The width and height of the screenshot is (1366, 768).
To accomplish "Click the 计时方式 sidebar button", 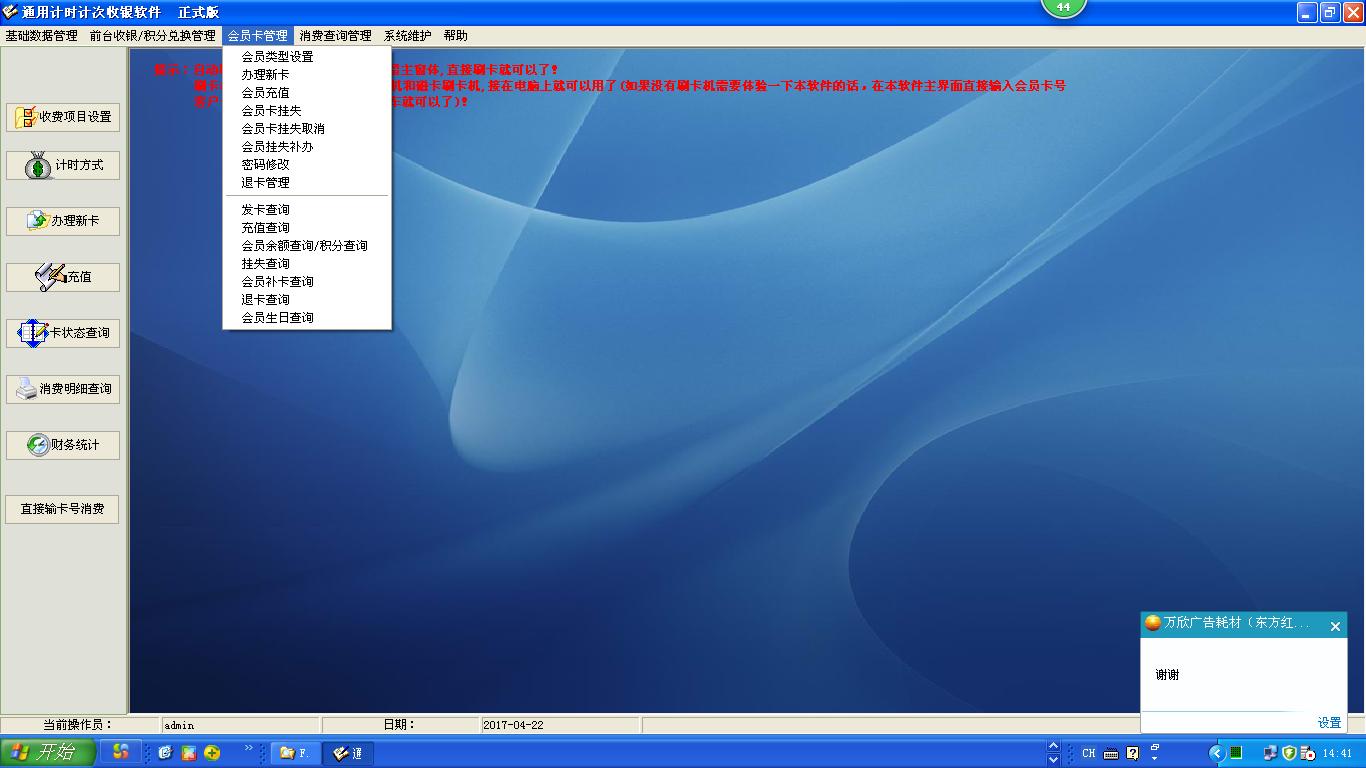I will (x=63, y=165).
